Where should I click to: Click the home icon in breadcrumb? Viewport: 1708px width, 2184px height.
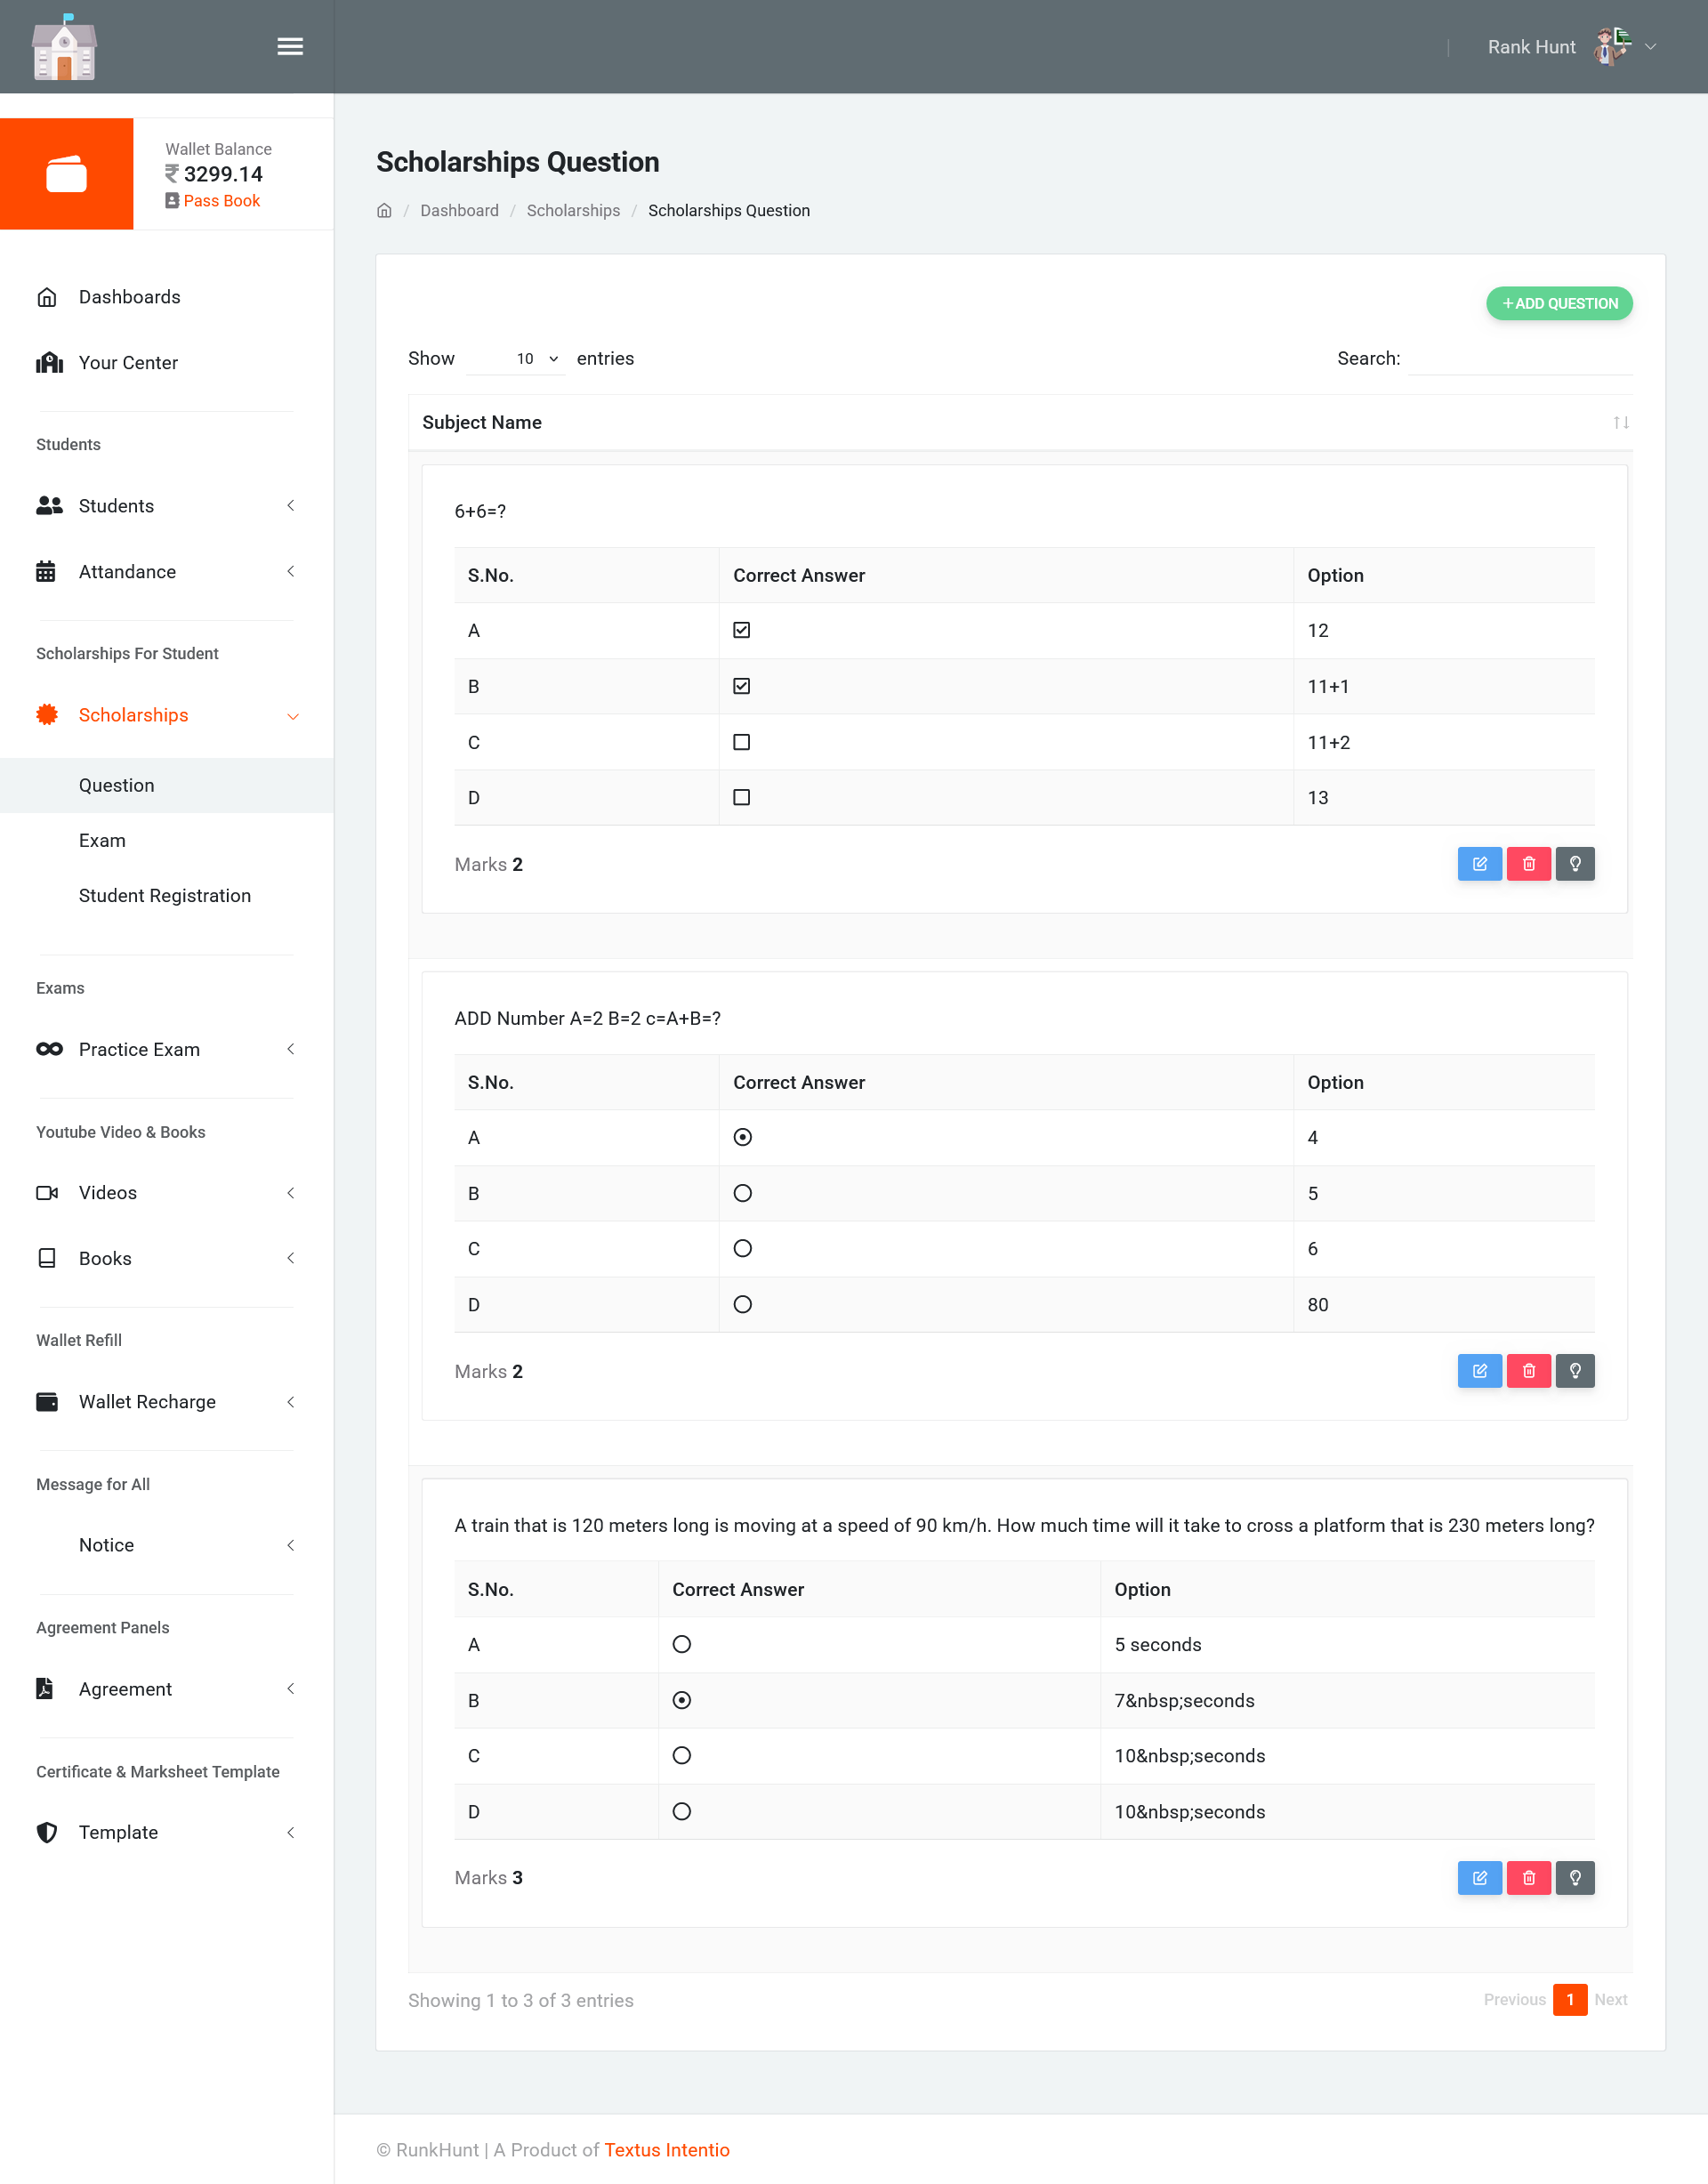(384, 210)
